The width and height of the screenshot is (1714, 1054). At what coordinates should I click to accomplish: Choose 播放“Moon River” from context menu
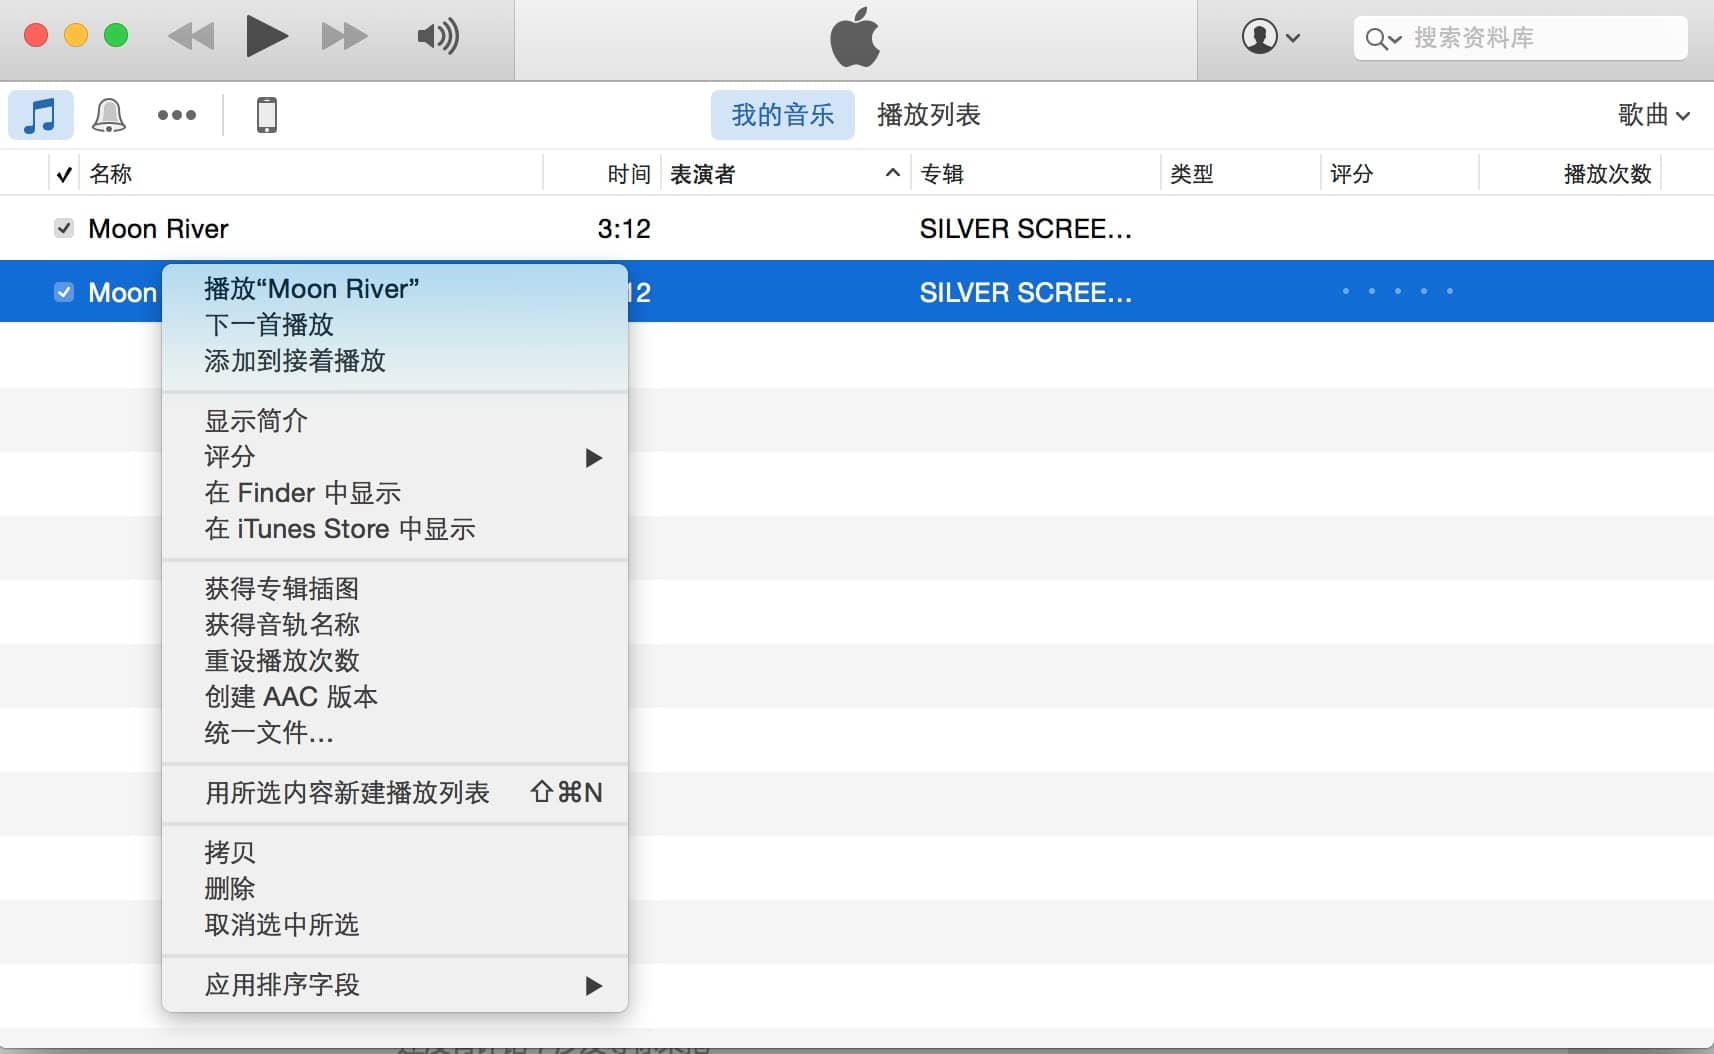pos(395,289)
